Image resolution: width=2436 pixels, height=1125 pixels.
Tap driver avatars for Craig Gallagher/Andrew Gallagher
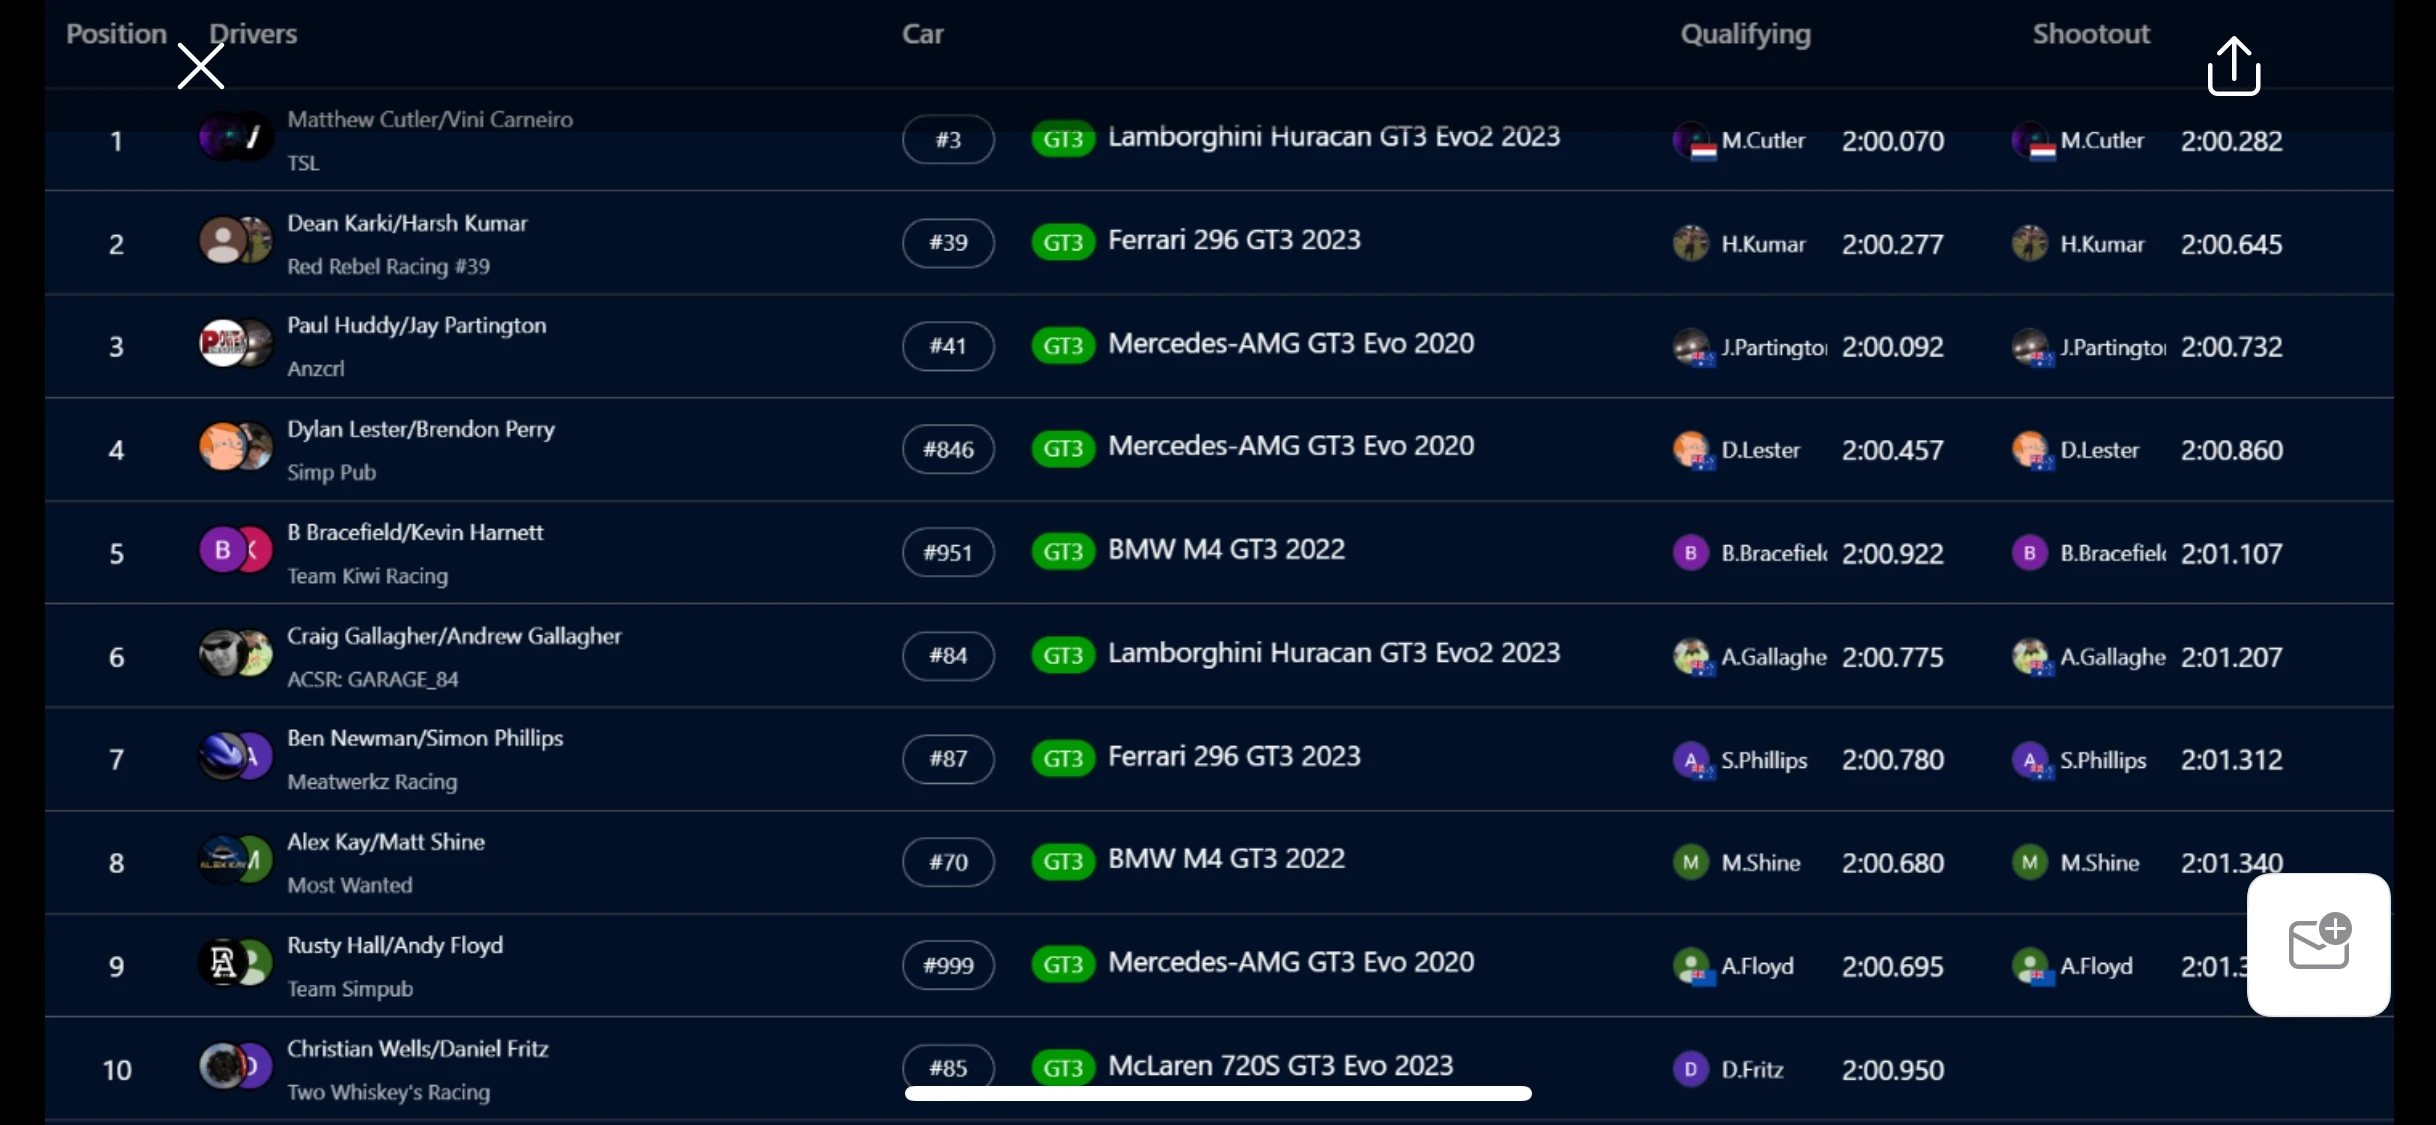tap(236, 654)
